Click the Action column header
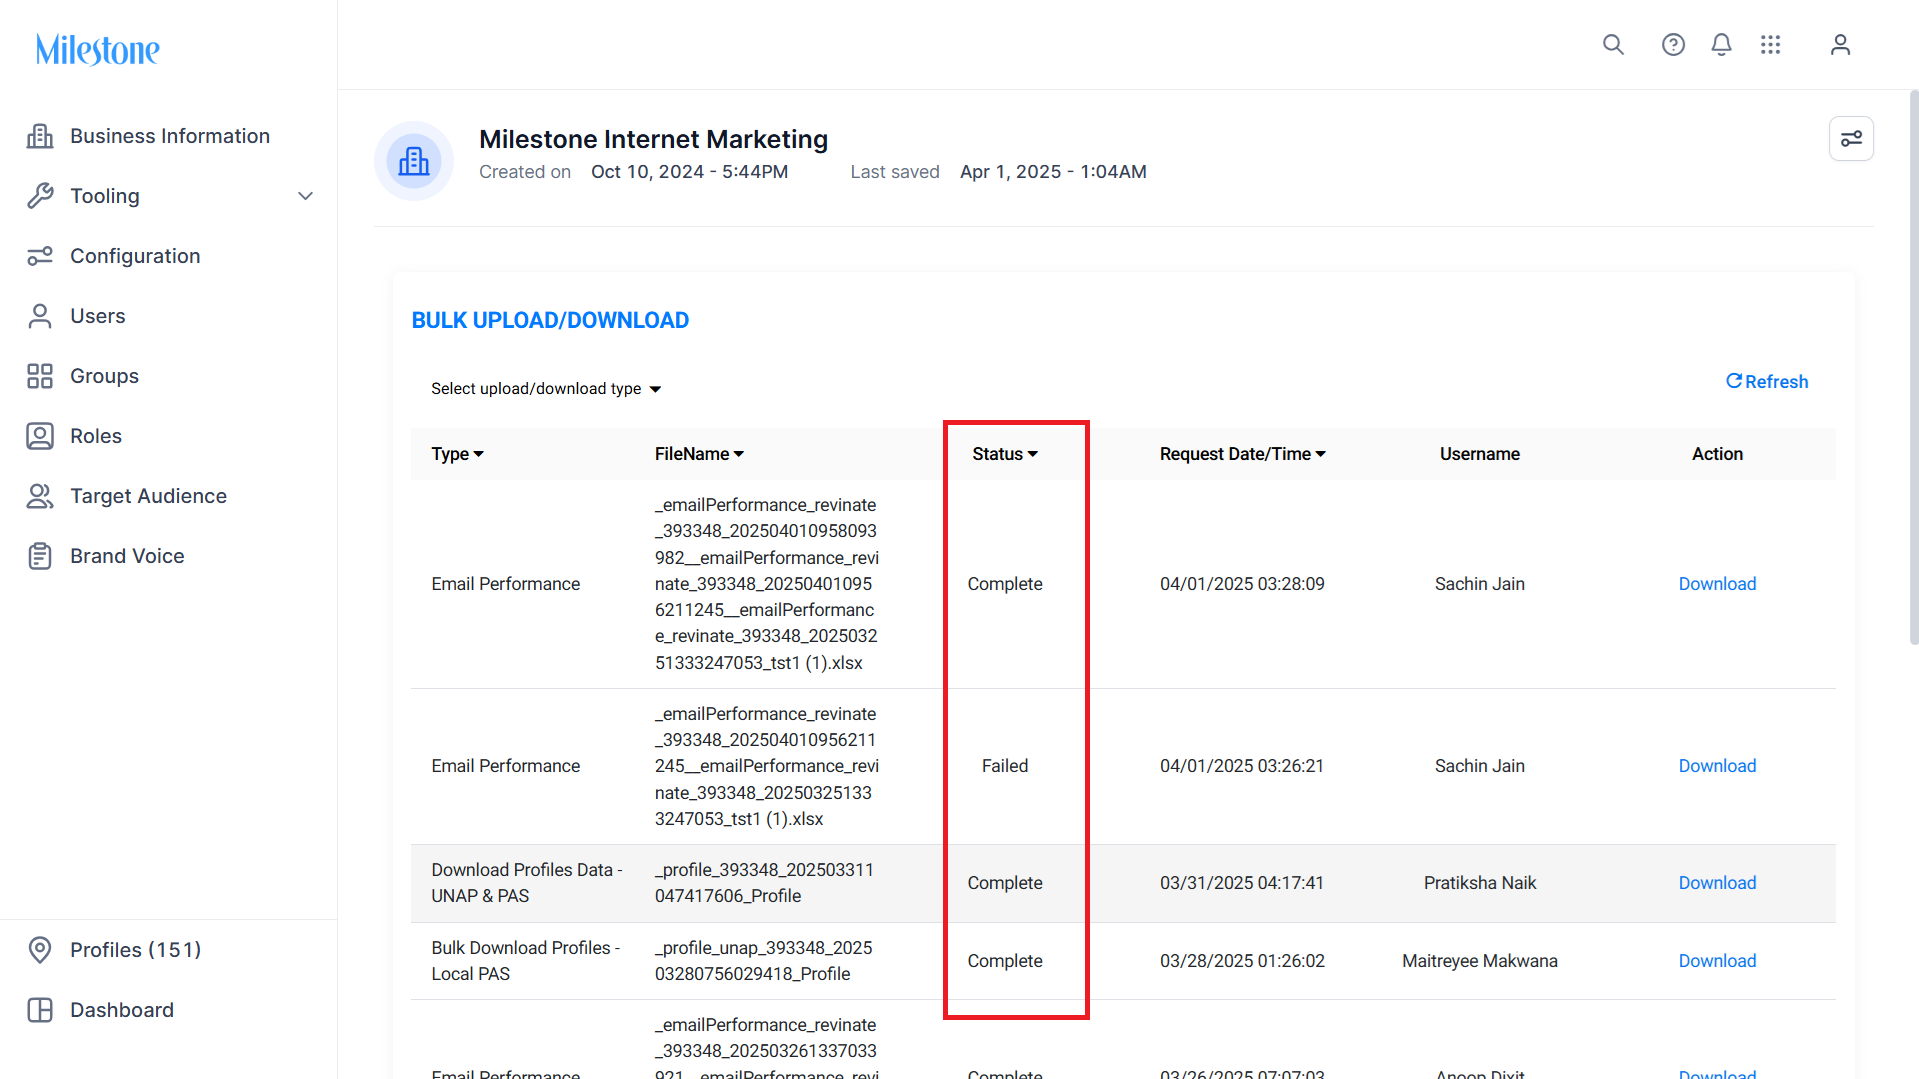1919x1079 pixels. point(1717,454)
